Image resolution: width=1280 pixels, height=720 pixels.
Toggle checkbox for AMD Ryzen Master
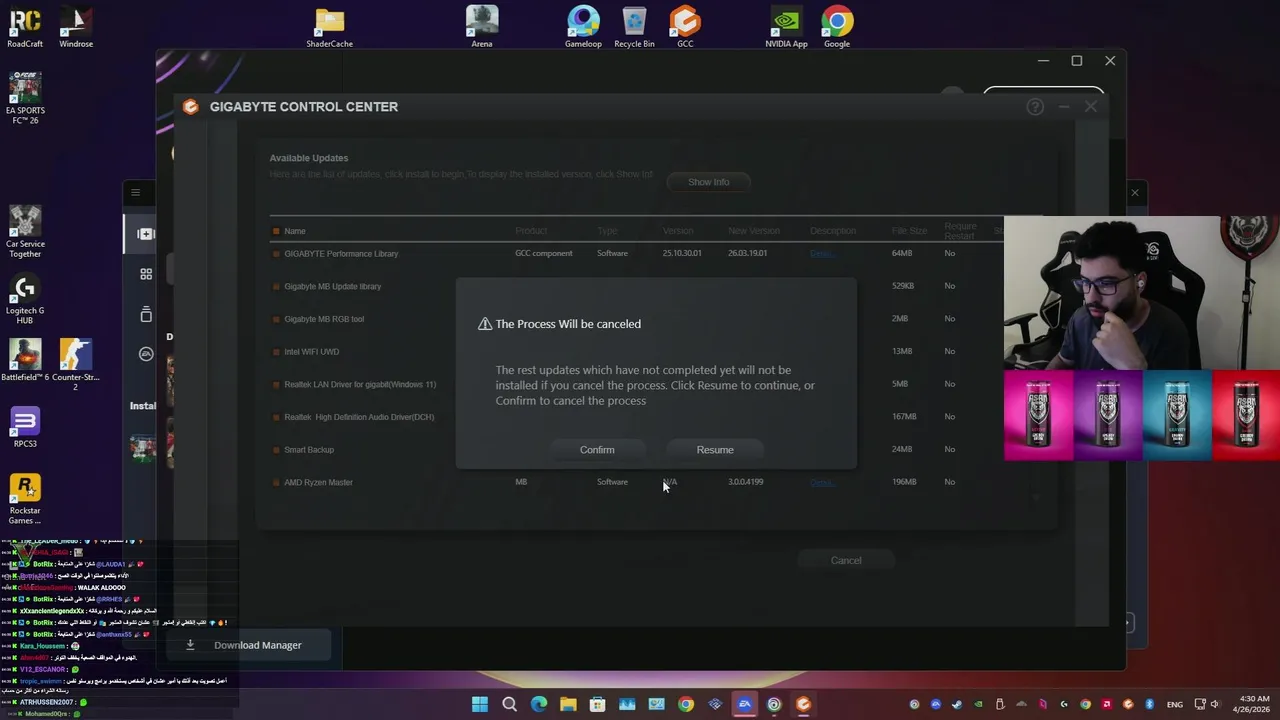point(276,483)
